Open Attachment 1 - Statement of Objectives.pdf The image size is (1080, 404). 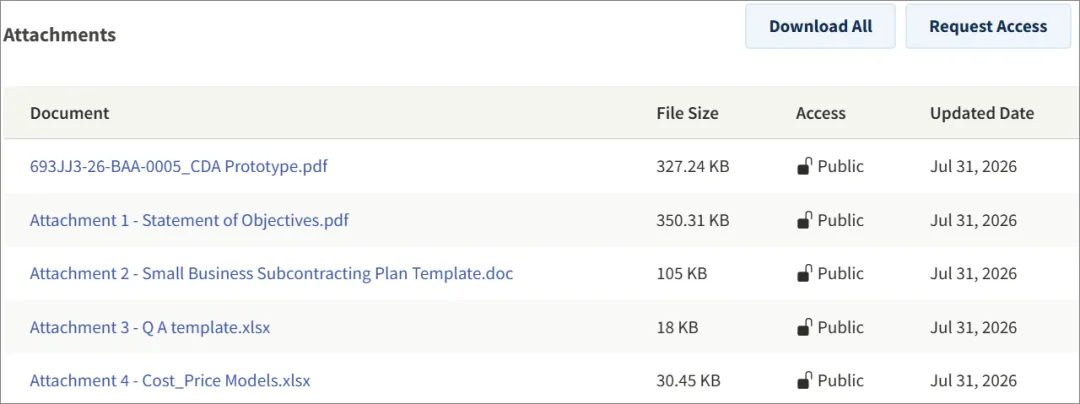coord(189,220)
